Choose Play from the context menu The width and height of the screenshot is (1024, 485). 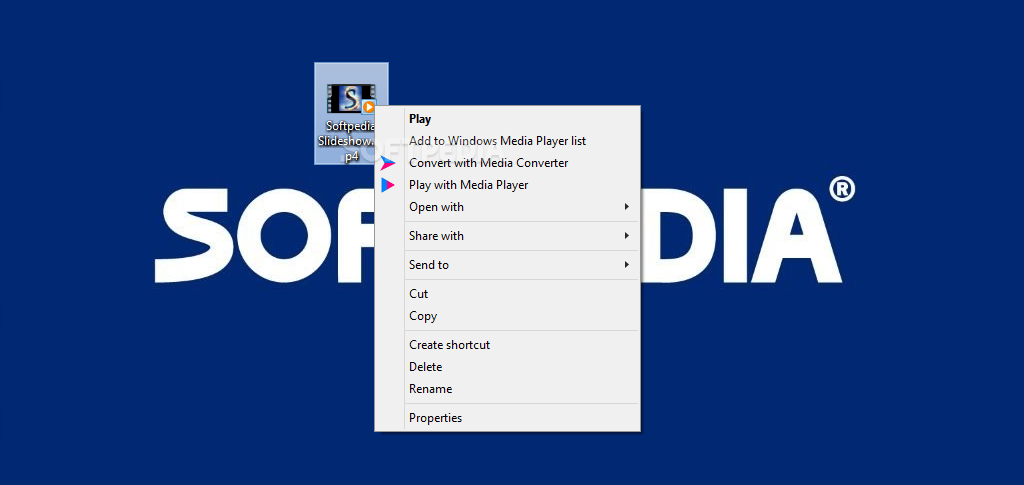tap(507, 119)
